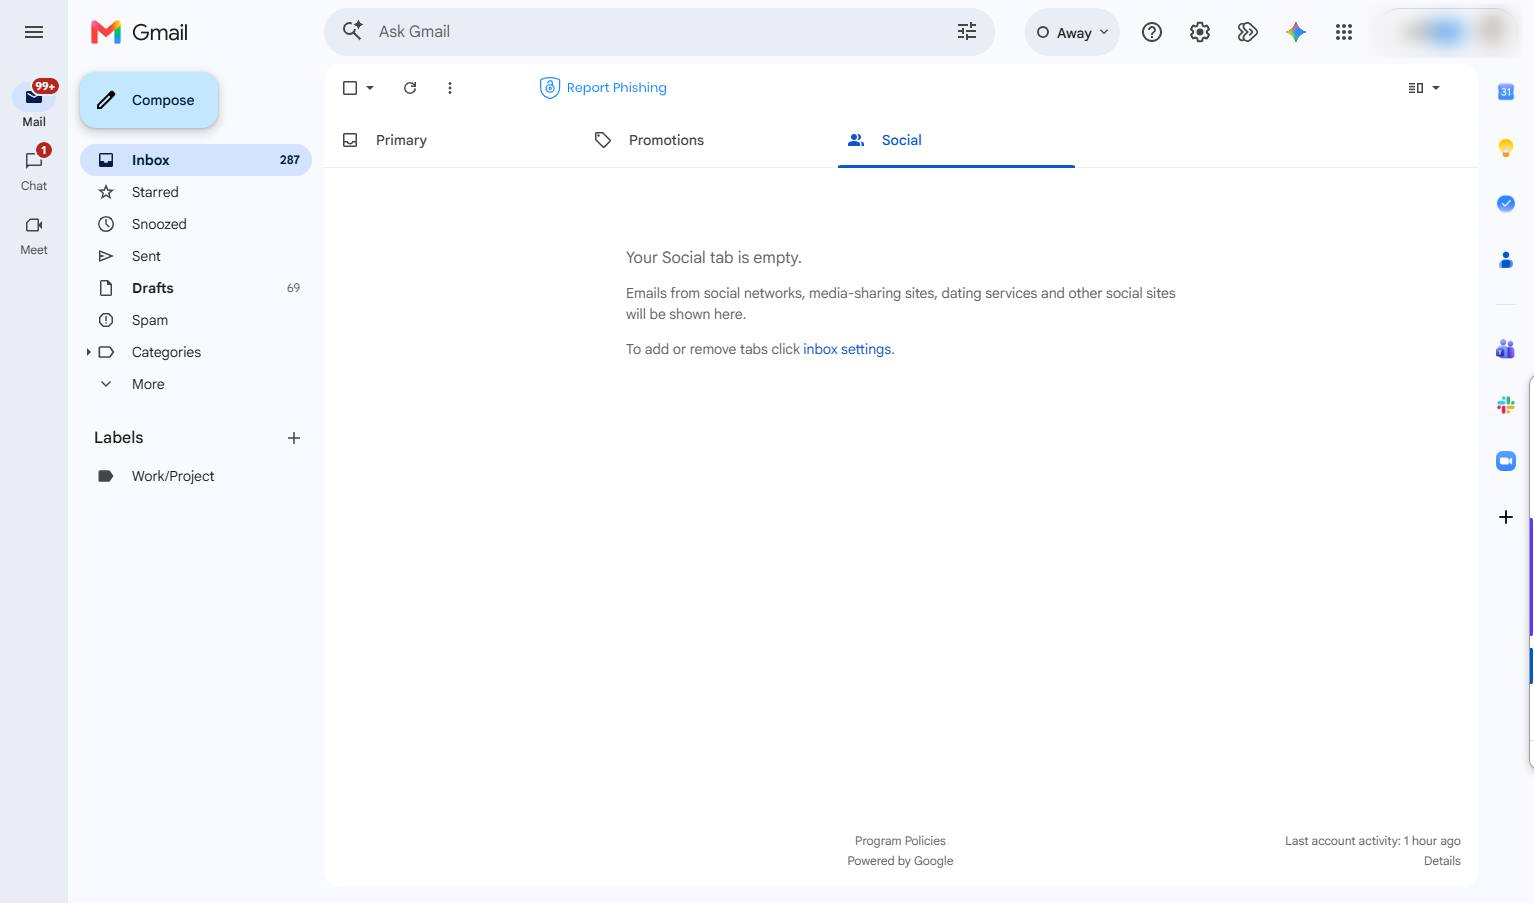Open Starred mail

point(196,192)
